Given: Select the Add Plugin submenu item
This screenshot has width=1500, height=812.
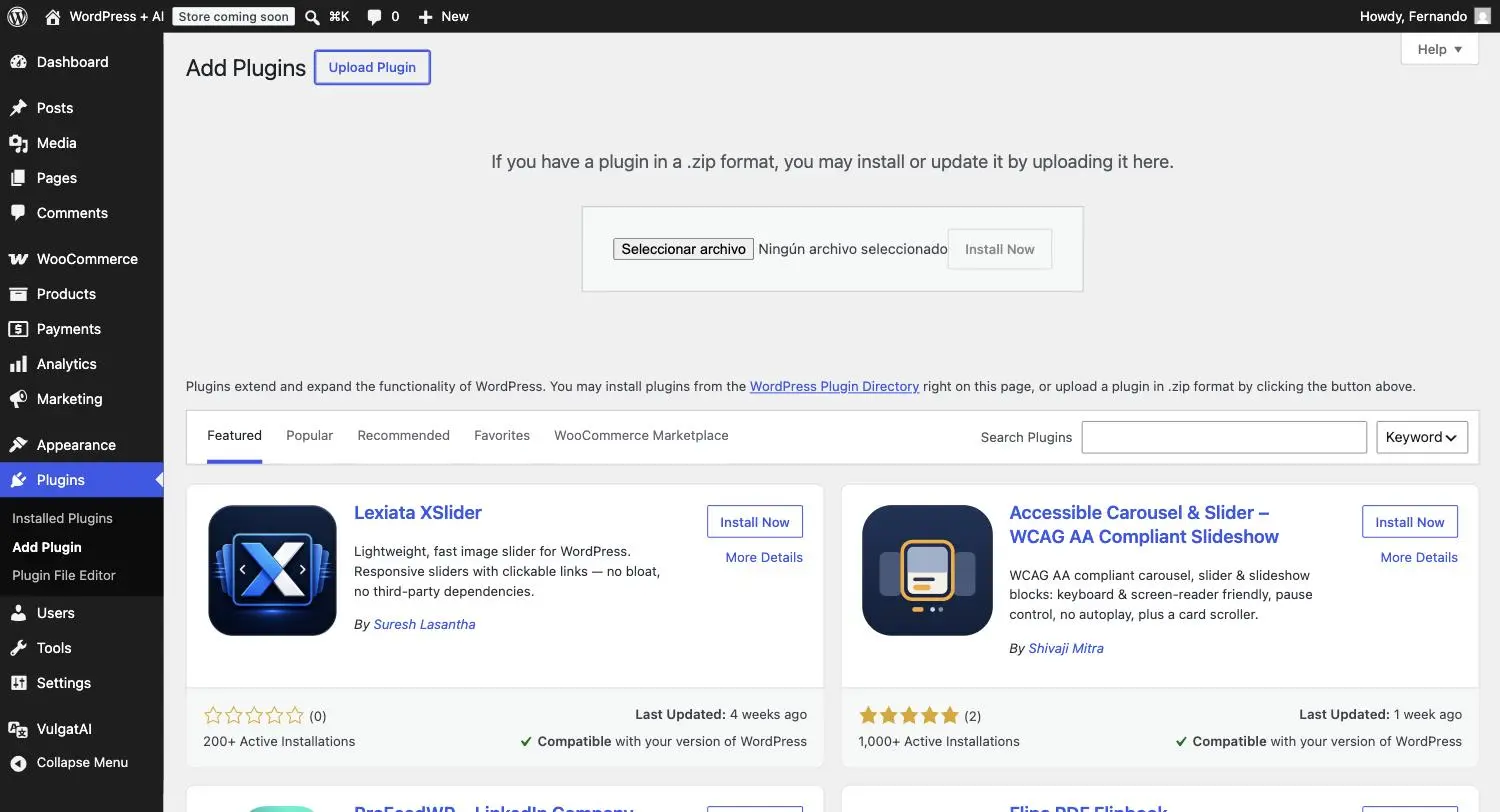Looking at the screenshot, I should pos(47,547).
